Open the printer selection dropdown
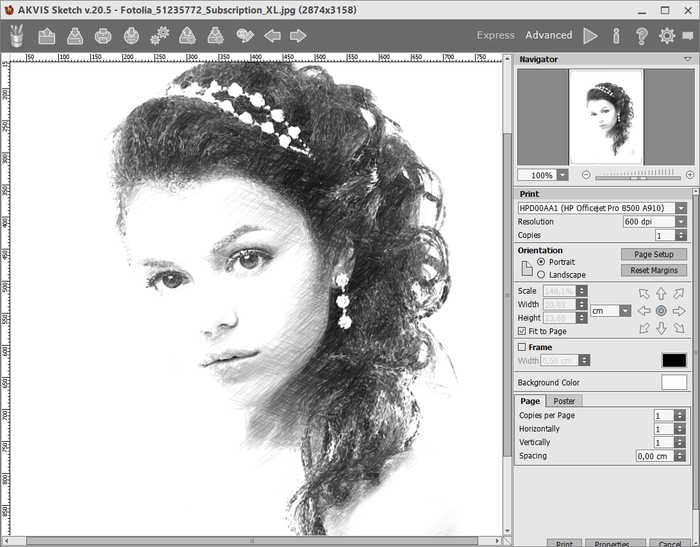This screenshot has width=700, height=547. (x=681, y=208)
